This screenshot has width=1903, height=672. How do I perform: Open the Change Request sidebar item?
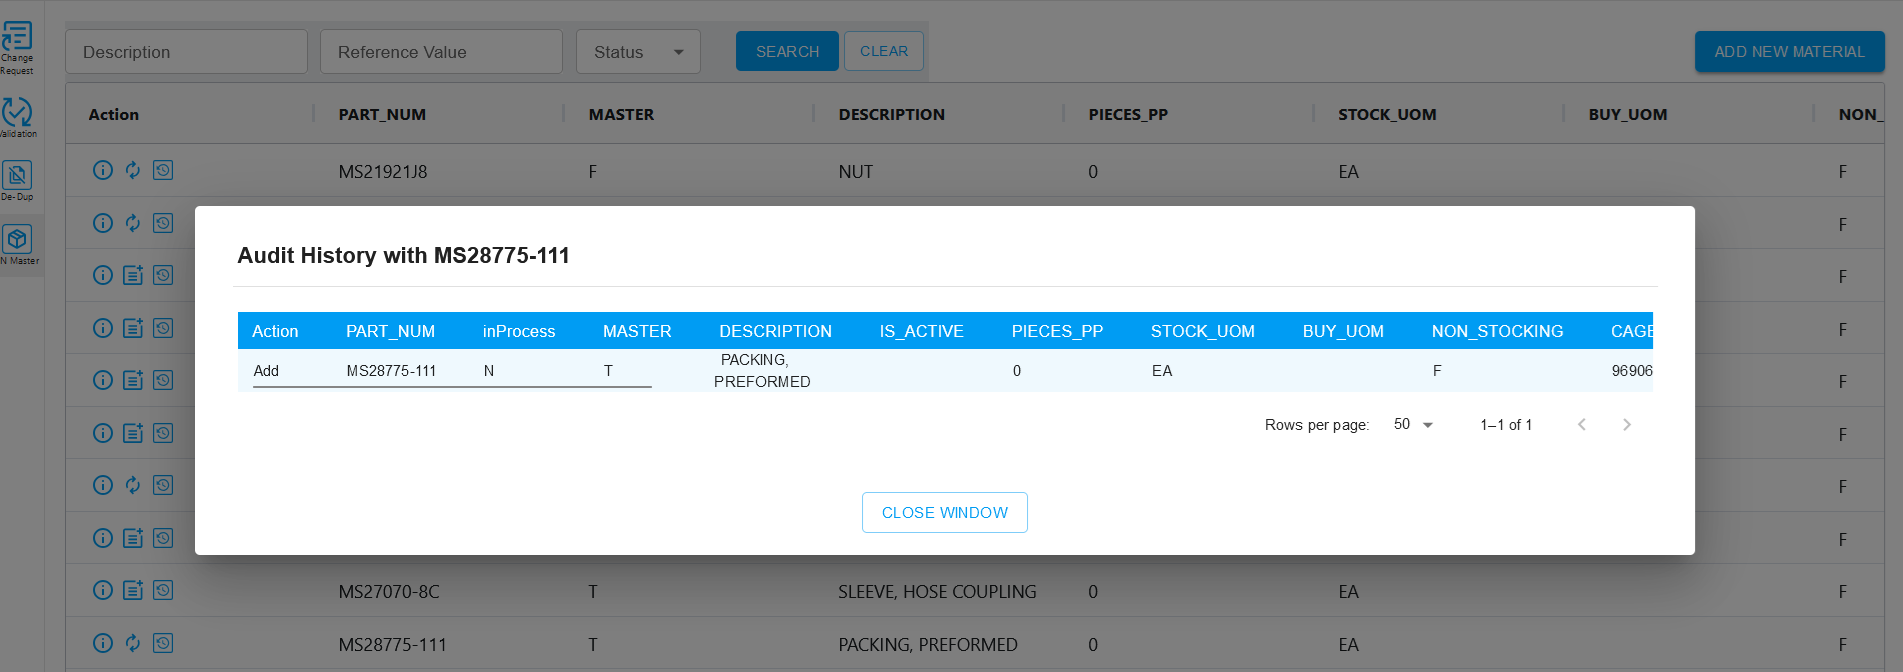17,48
